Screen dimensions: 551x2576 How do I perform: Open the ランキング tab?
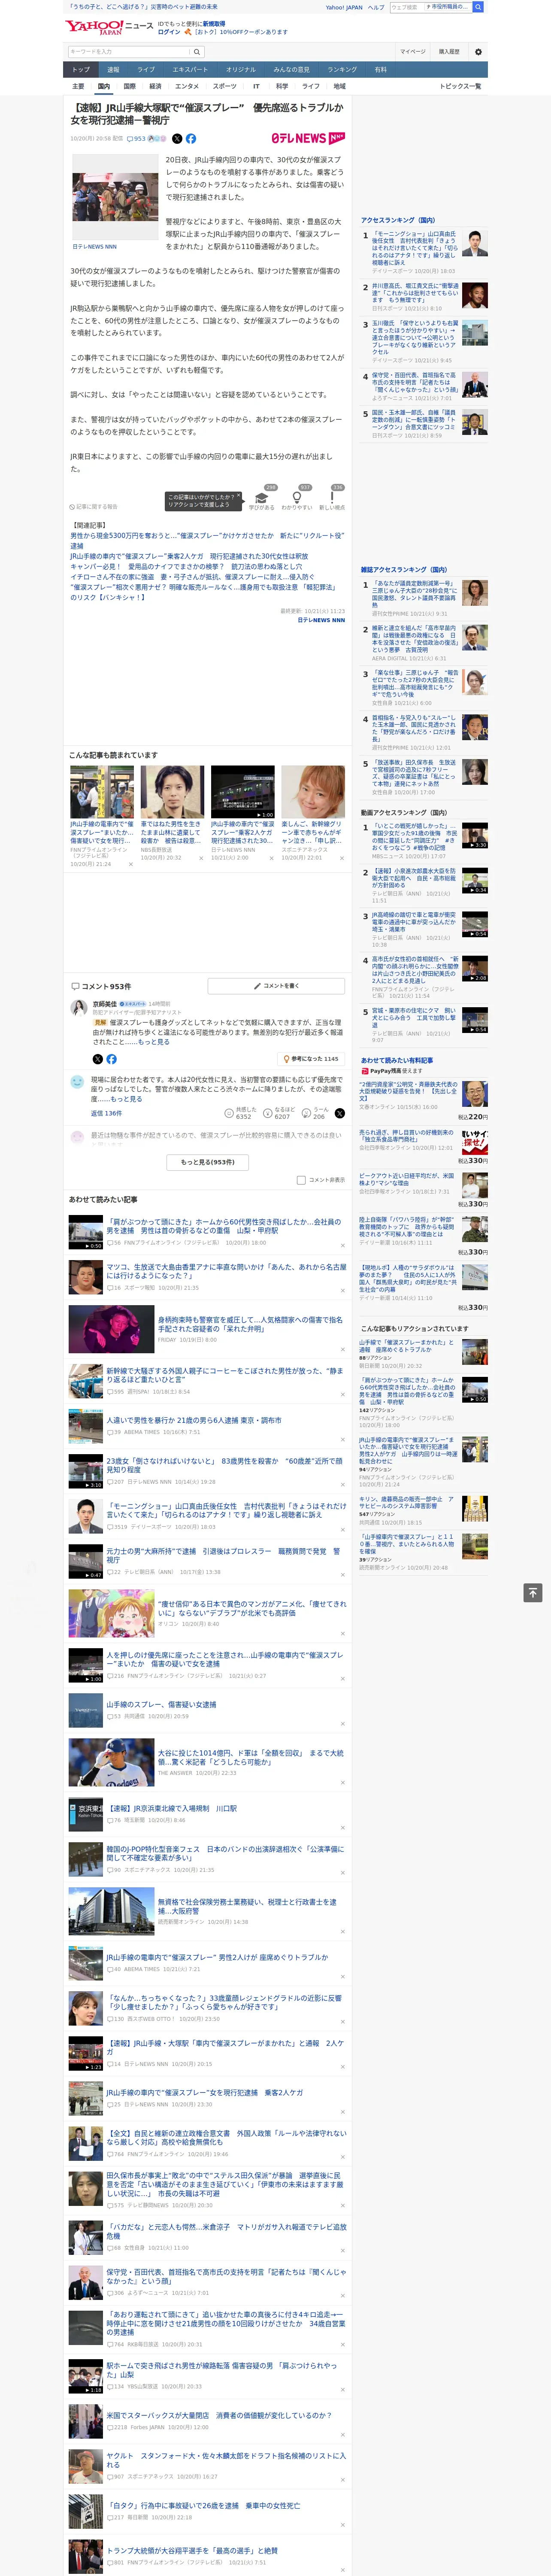[342, 70]
